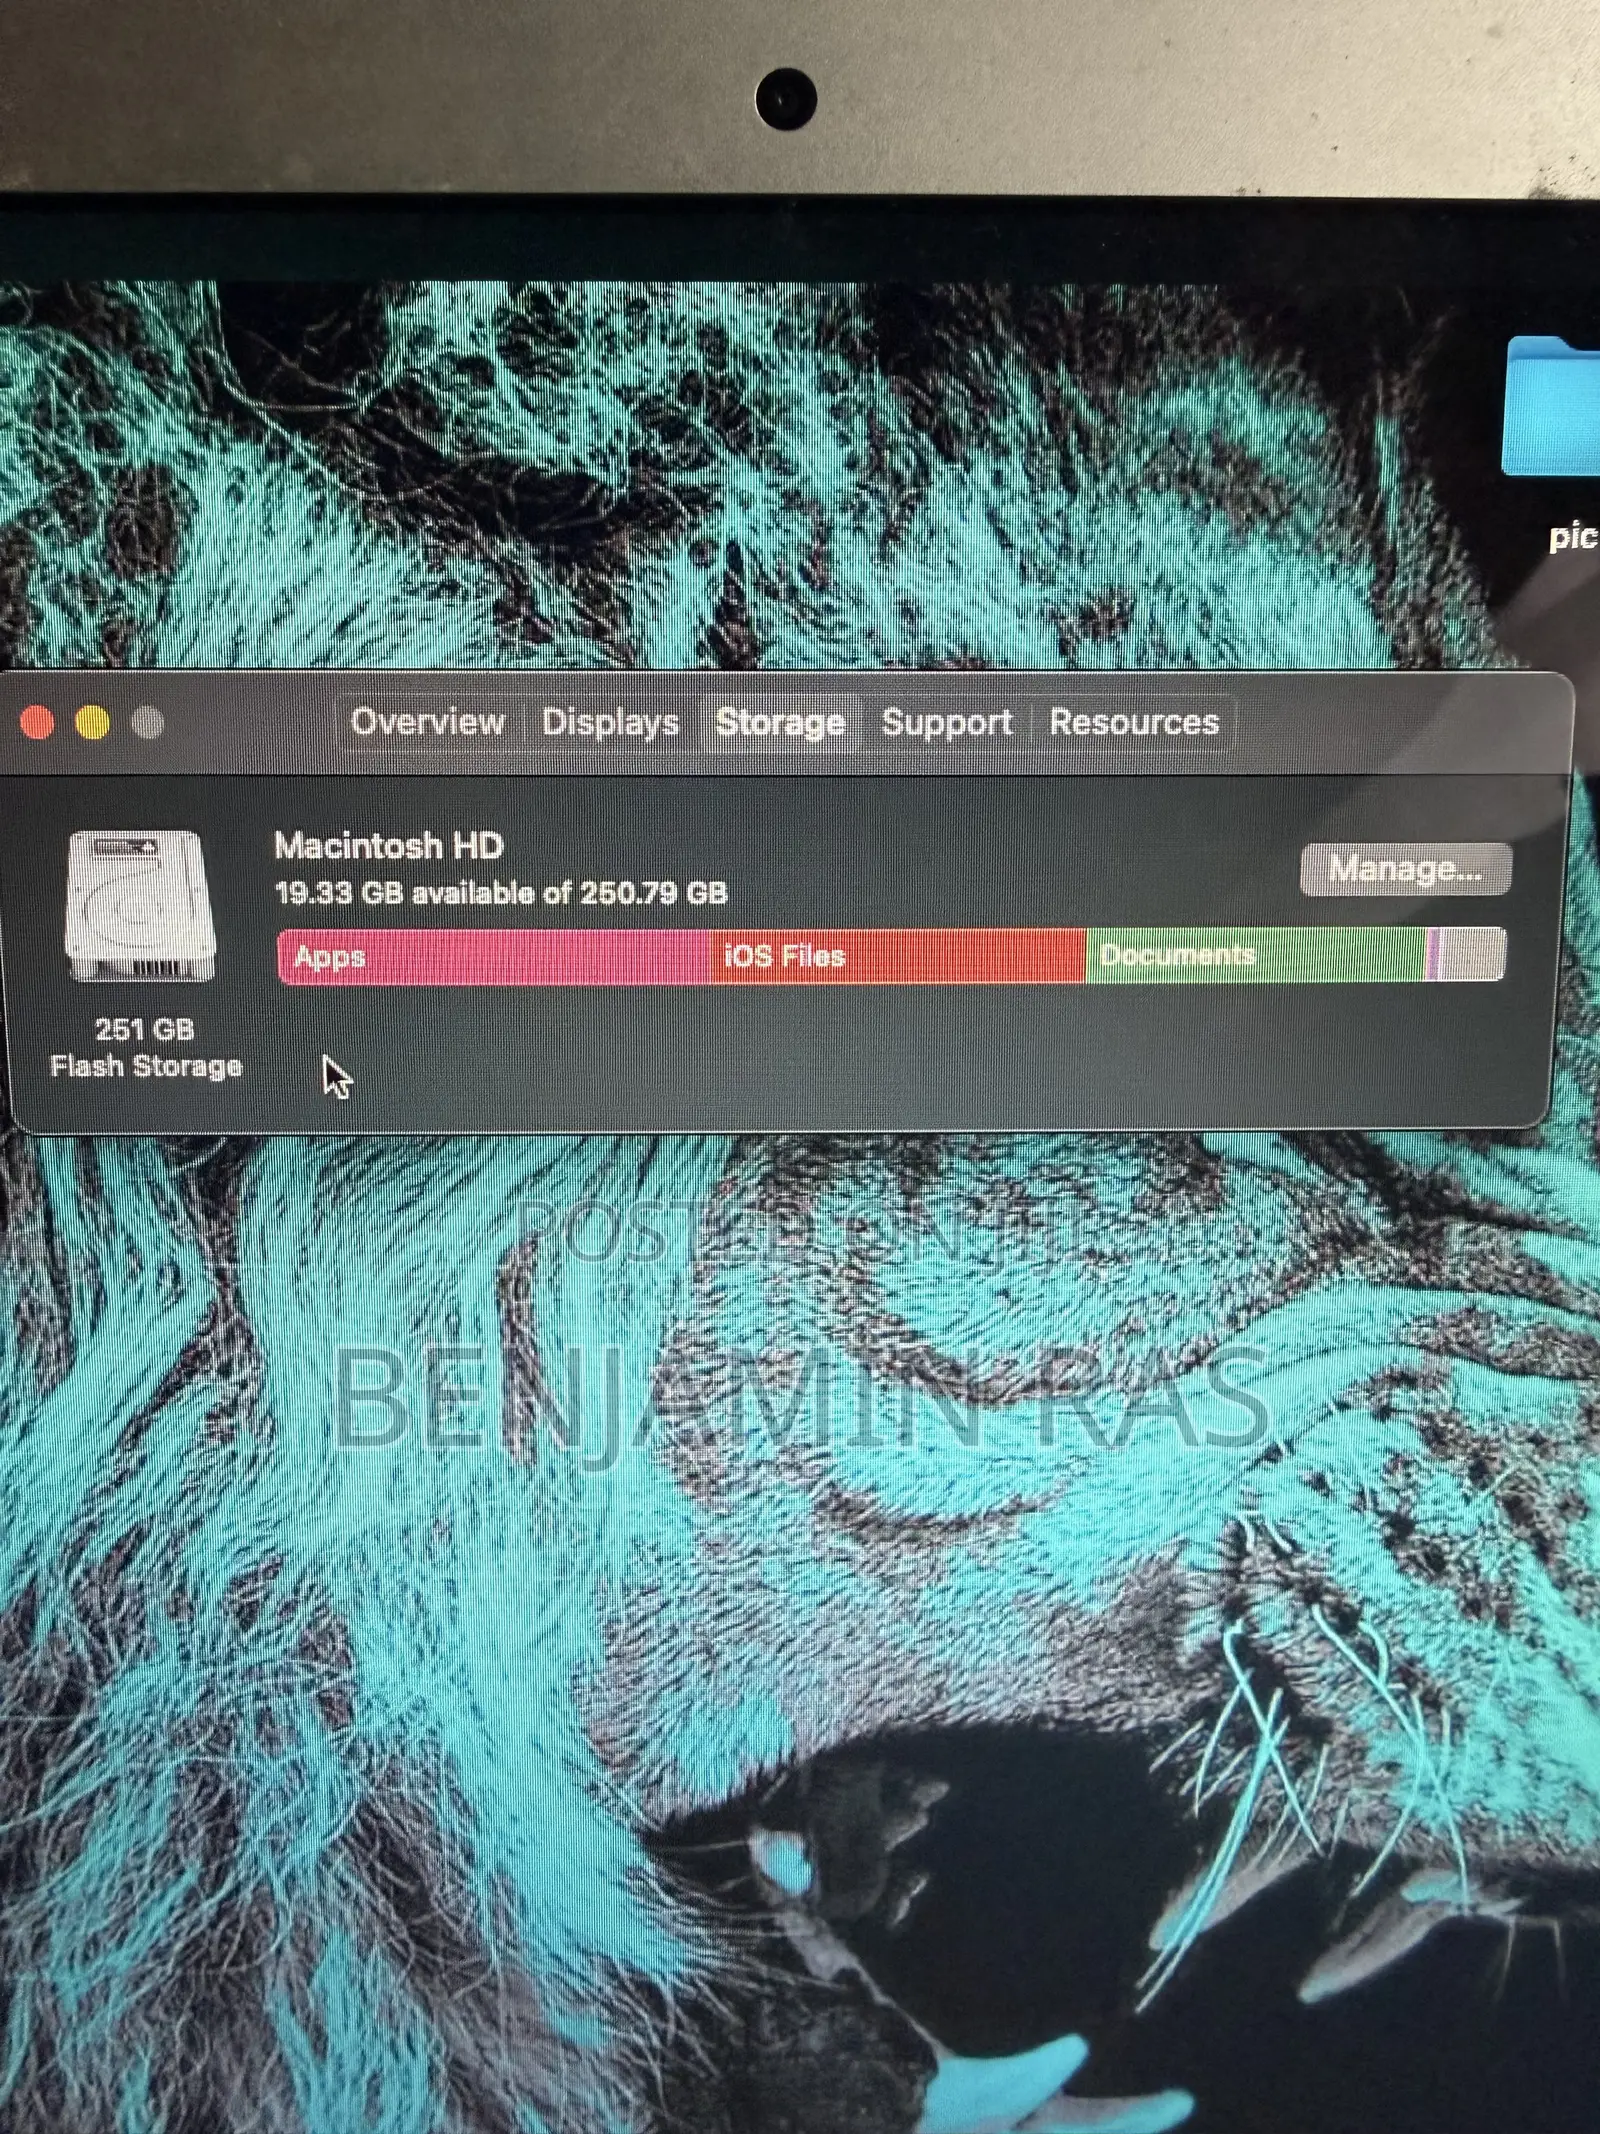Click the Documents storage segment
Image resolution: width=1600 pixels, height=2134 pixels.
pos(1255,955)
